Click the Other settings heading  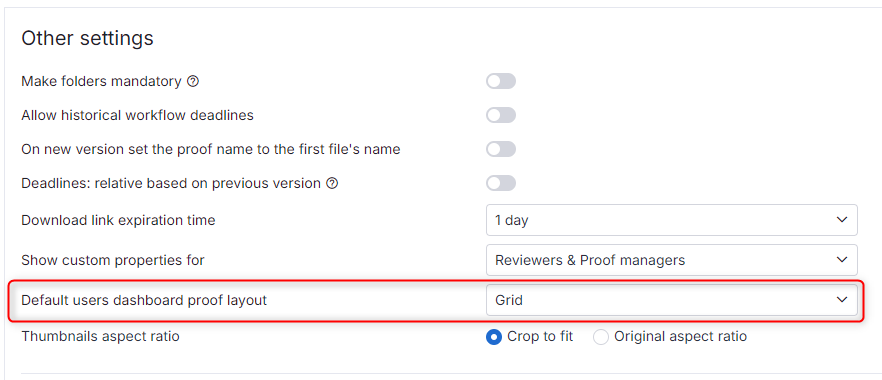point(87,38)
